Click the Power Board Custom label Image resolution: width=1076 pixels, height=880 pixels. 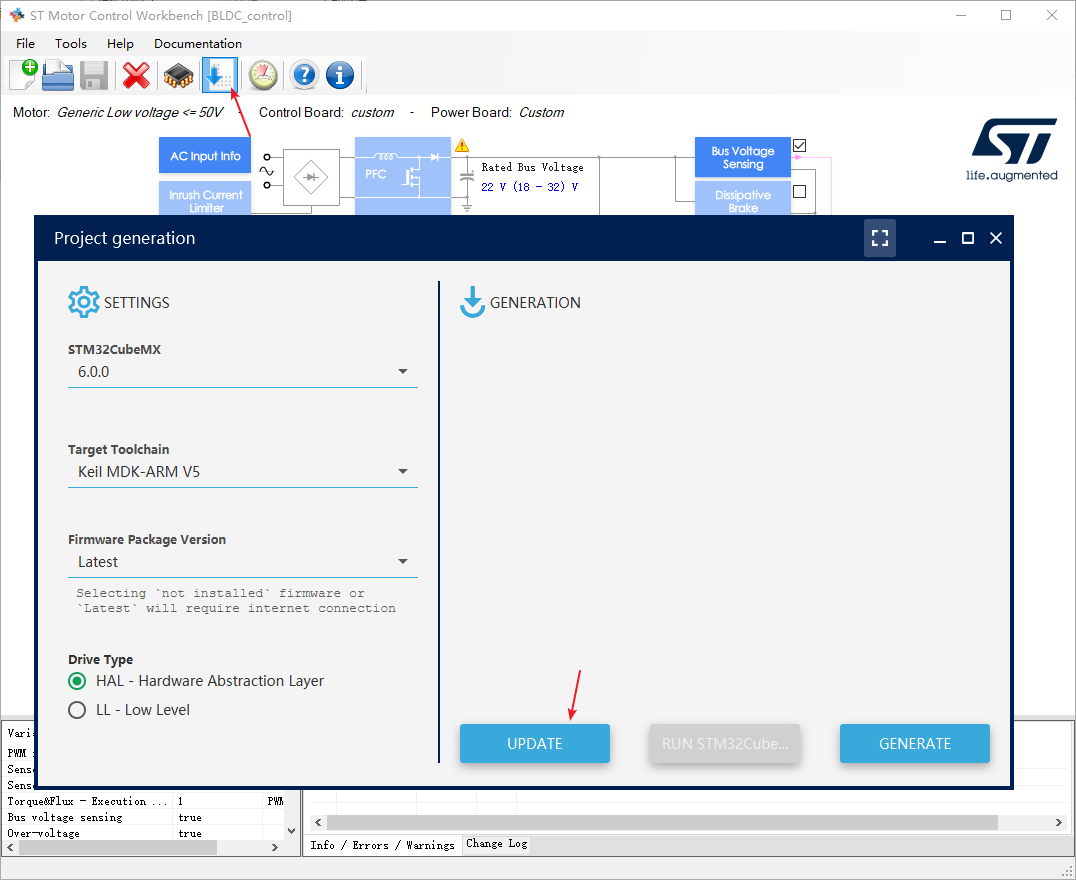click(x=541, y=113)
